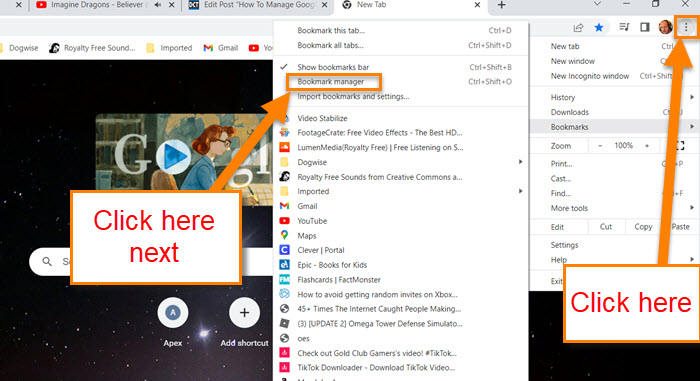The image size is (700, 381).
Task: Open the media control playlist icon
Action: pos(624,28)
